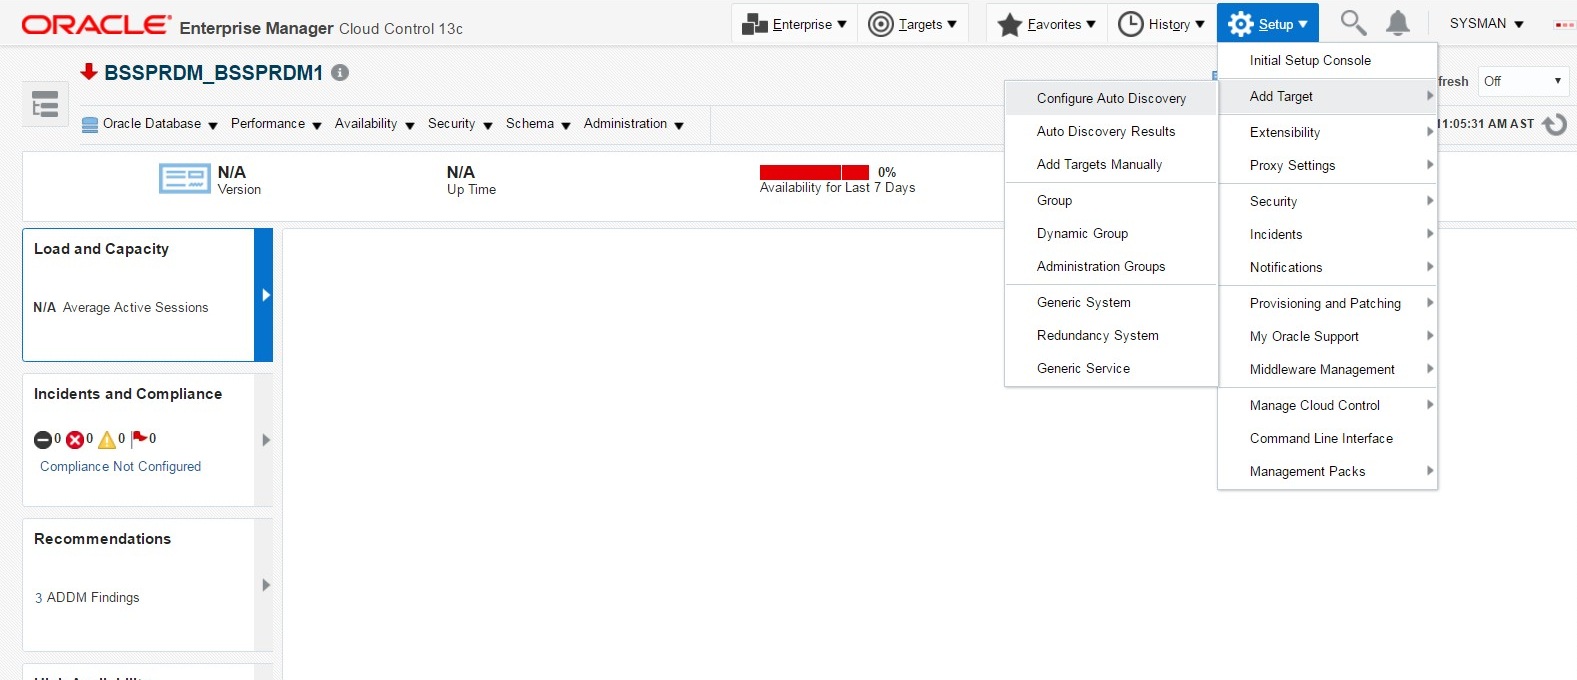Expand the Load and Capacity panel arrow
The width and height of the screenshot is (1577, 680).
click(x=264, y=295)
